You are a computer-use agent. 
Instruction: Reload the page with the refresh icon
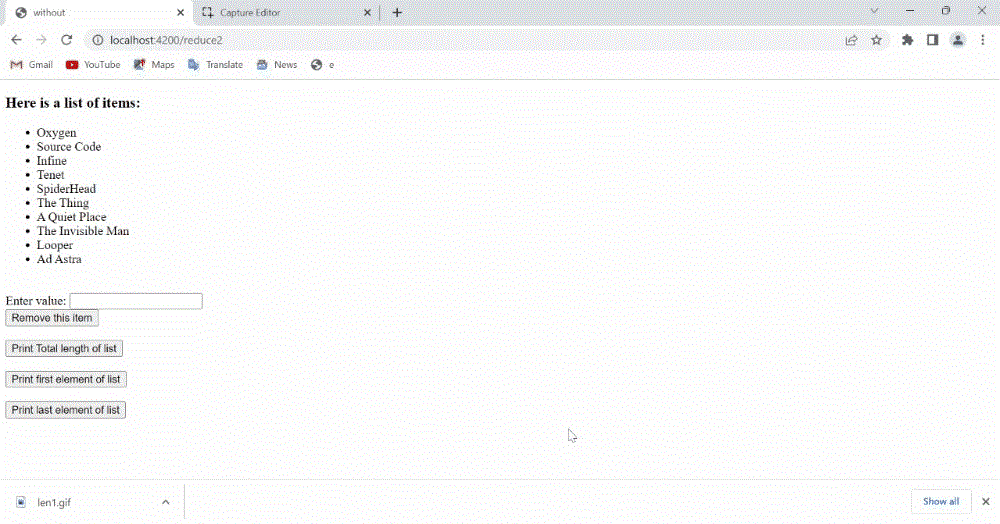pyautogui.click(x=66, y=40)
